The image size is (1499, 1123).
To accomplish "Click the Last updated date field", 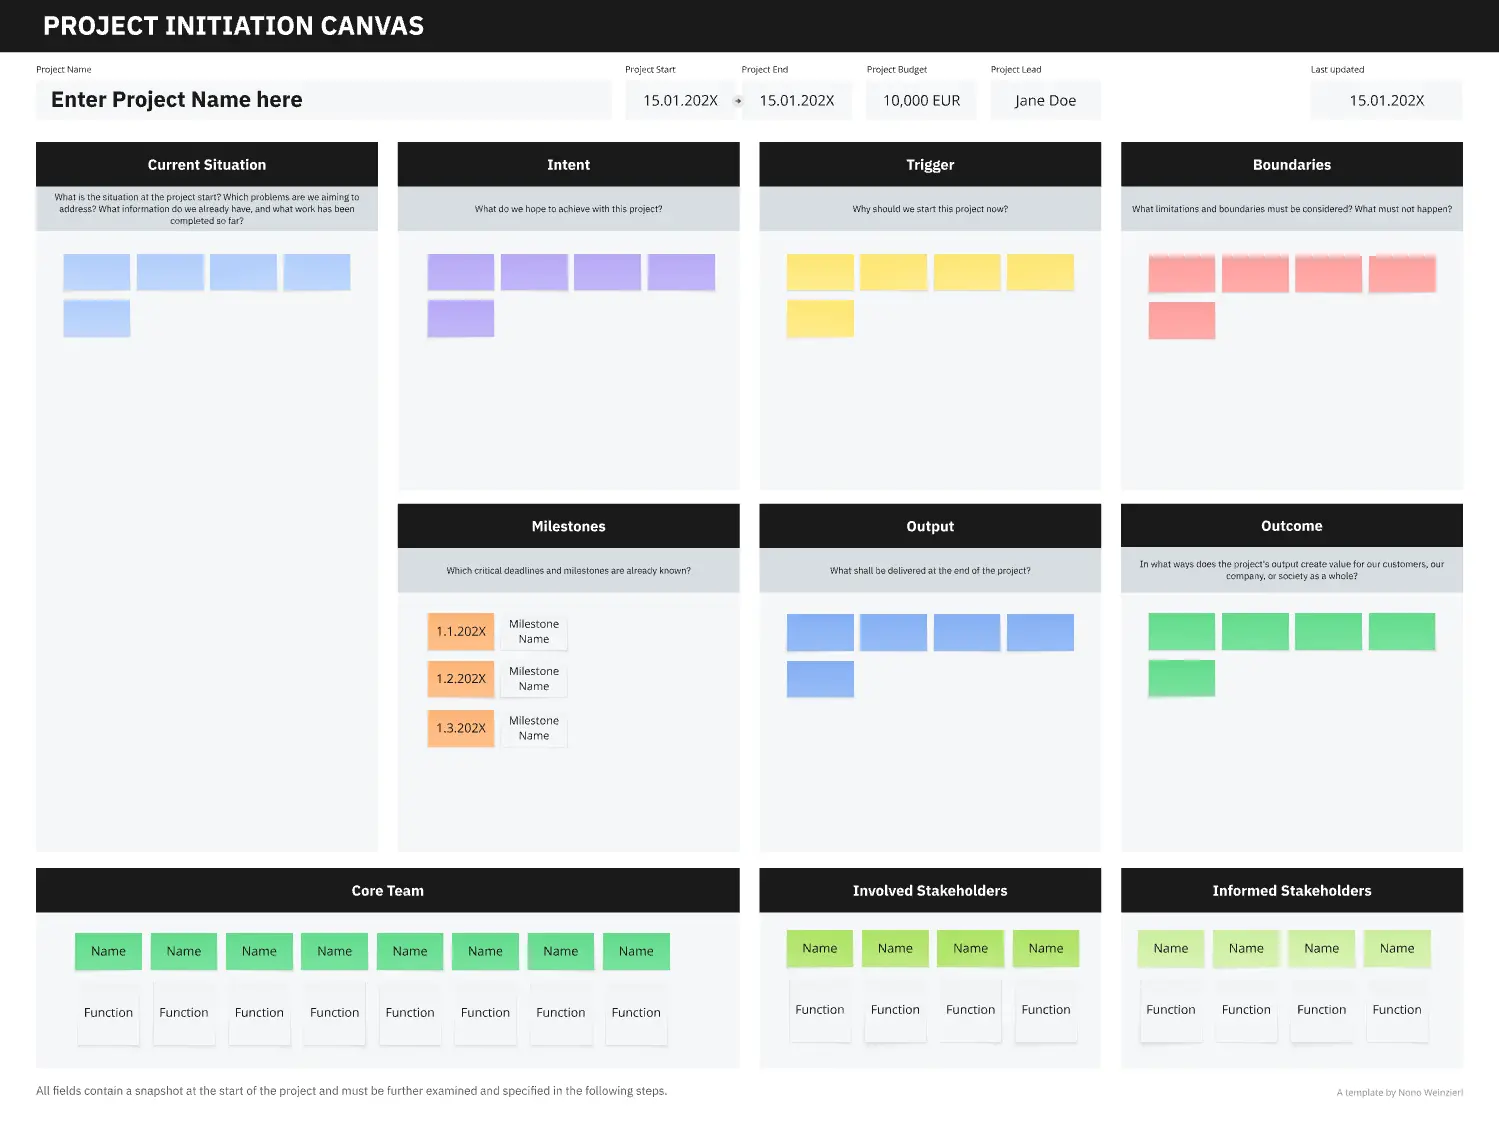I will click(x=1386, y=101).
